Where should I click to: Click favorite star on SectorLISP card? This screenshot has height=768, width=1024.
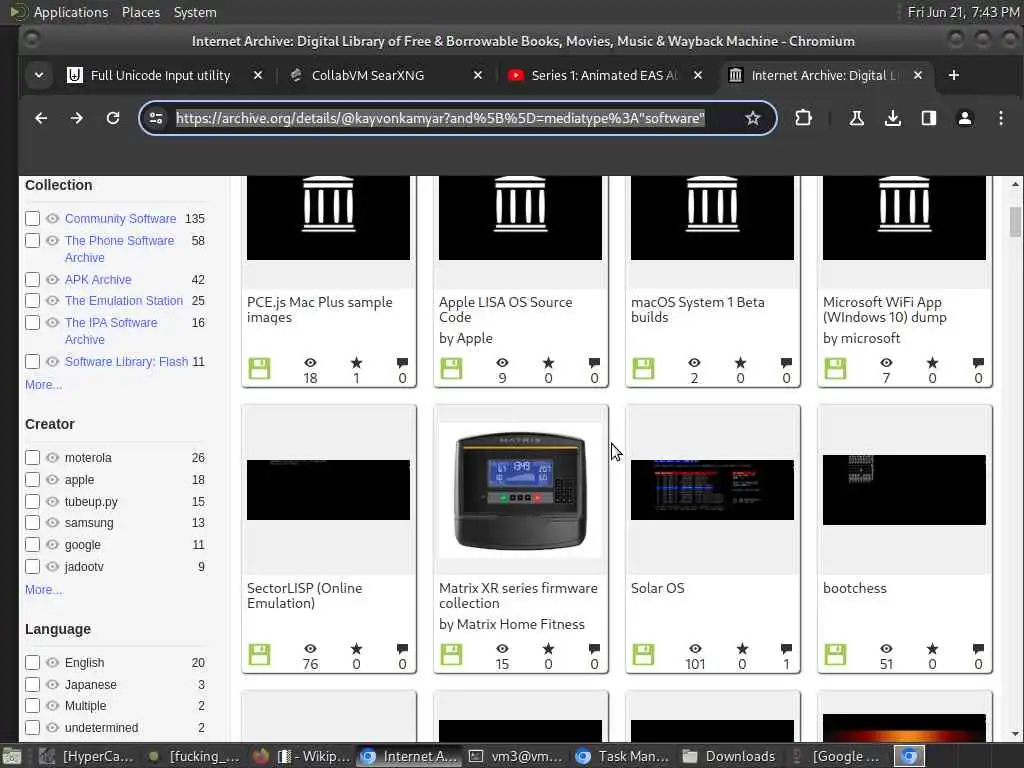point(356,648)
